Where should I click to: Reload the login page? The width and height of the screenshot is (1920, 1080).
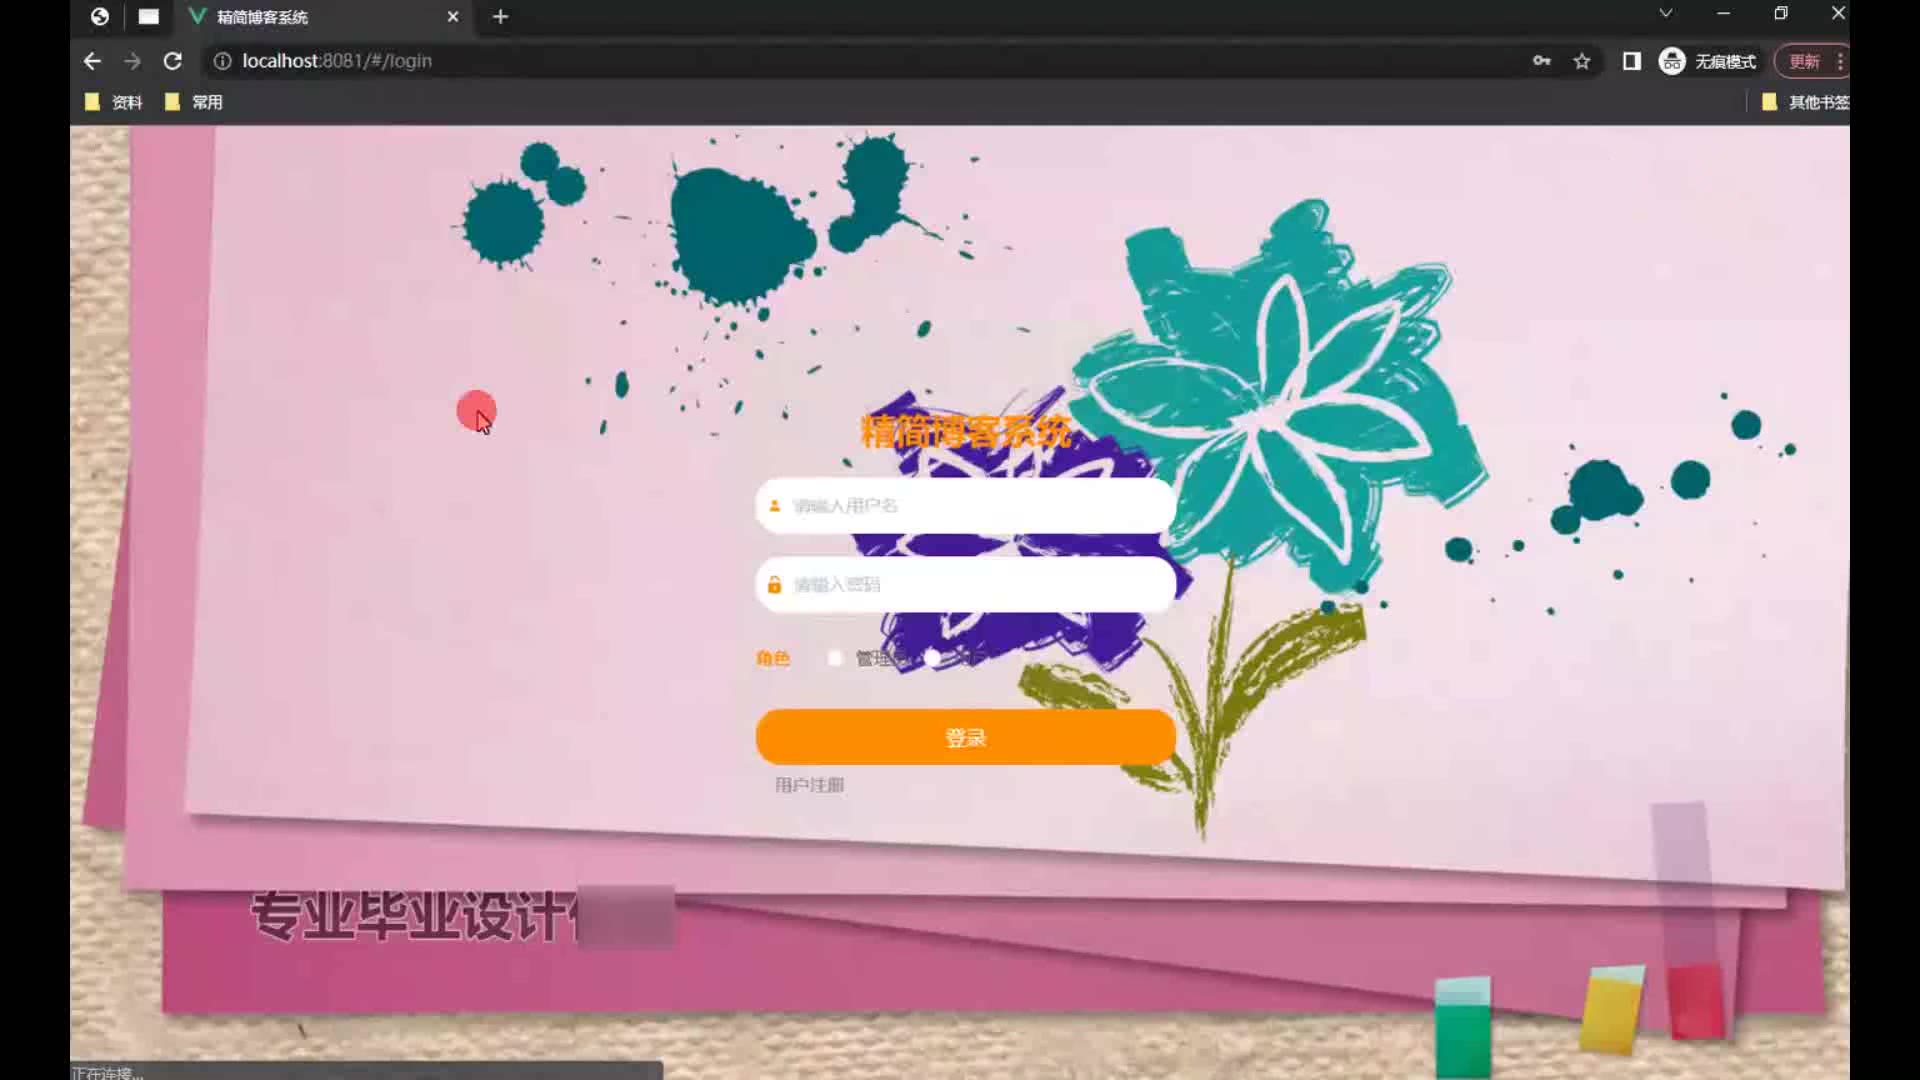pos(172,61)
